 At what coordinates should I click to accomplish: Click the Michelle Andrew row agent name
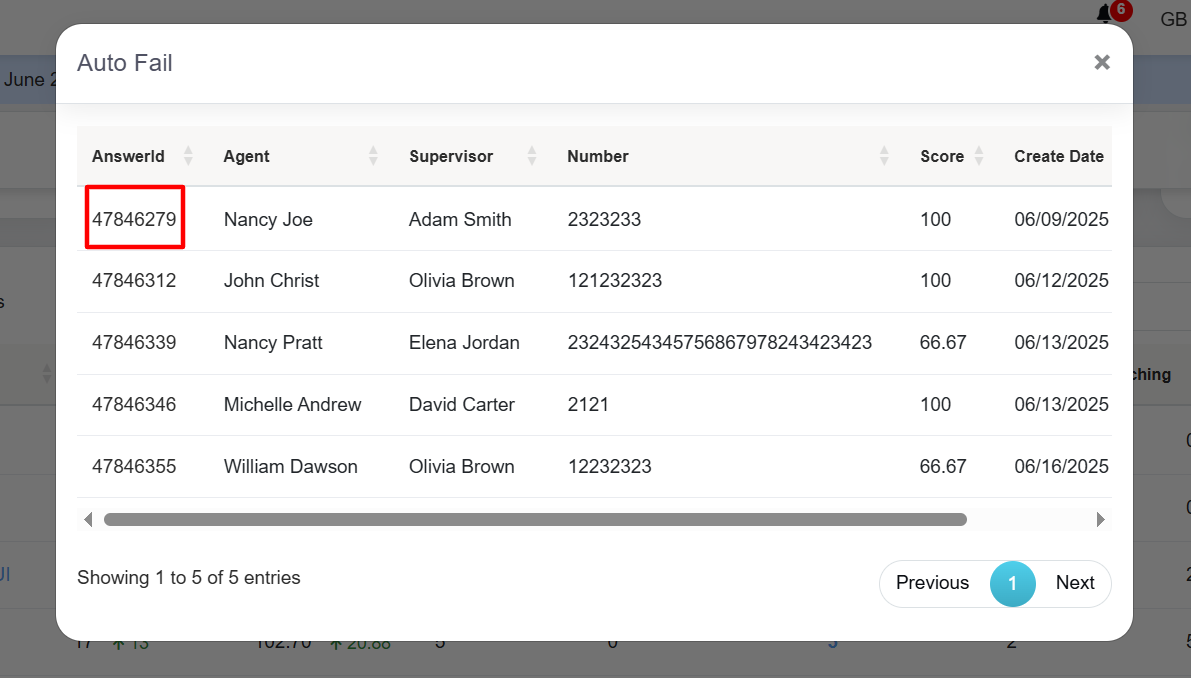pyautogui.click(x=292, y=405)
